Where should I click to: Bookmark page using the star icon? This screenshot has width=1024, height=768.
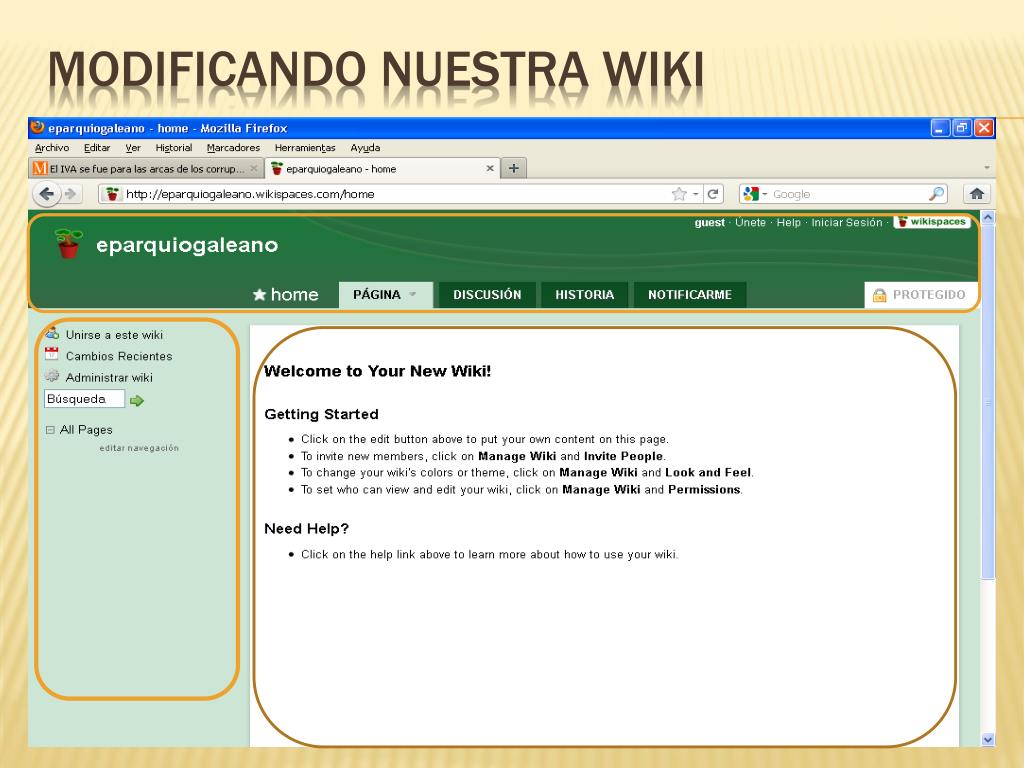[679, 194]
